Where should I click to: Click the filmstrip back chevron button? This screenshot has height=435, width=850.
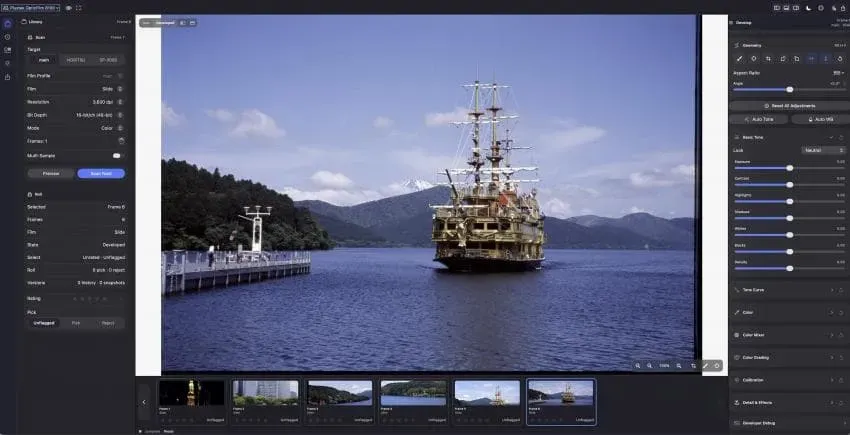[x=144, y=402]
